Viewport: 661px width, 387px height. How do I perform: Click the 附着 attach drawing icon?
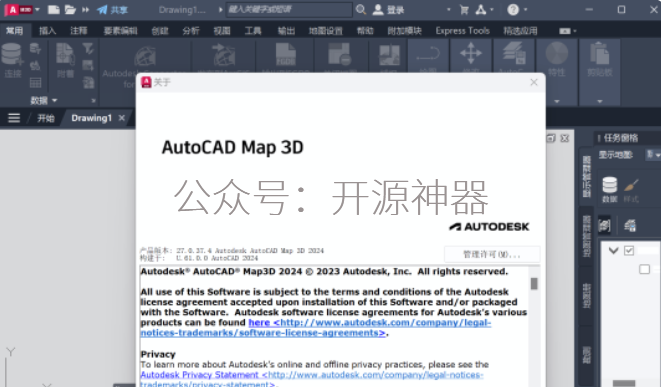click(65, 55)
